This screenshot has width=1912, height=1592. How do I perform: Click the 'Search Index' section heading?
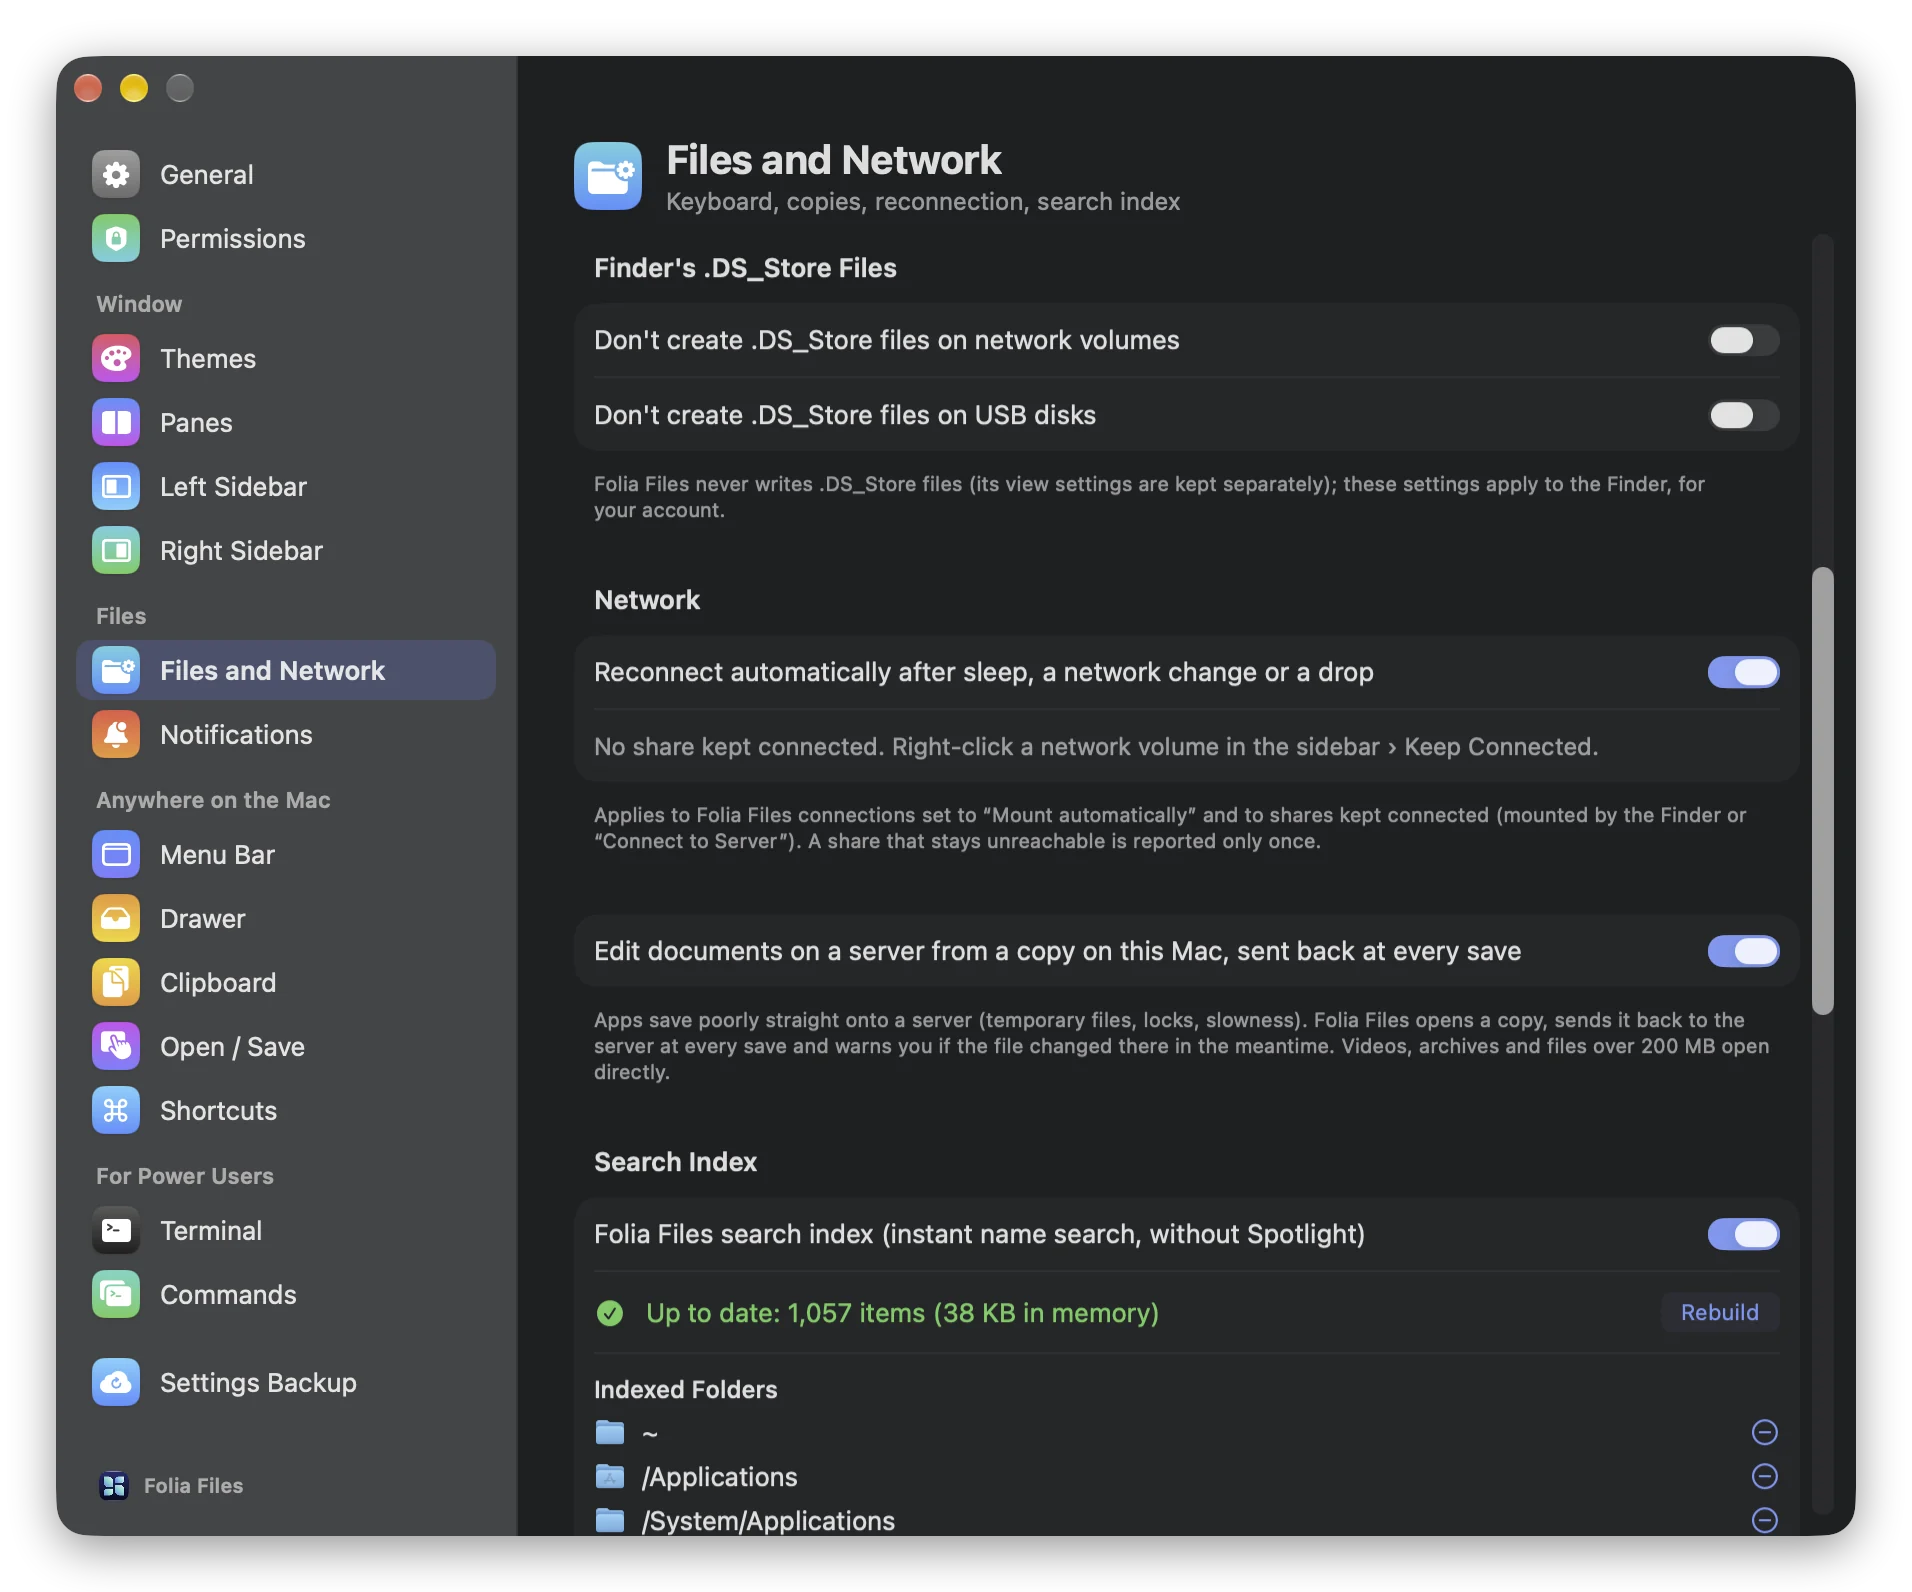676,1162
